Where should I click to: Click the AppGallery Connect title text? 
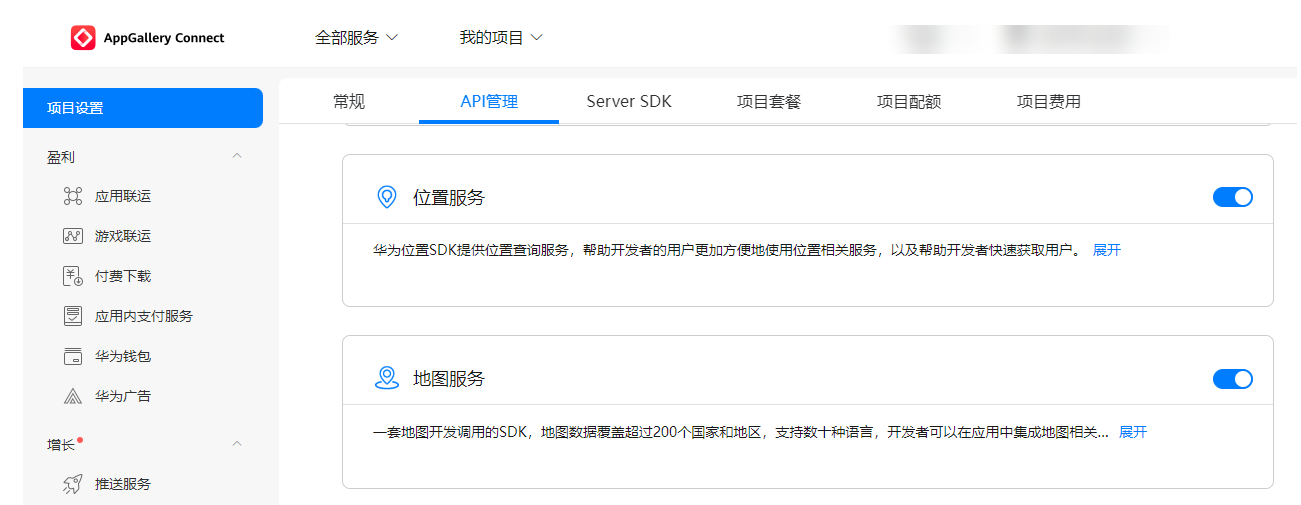(x=164, y=38)
